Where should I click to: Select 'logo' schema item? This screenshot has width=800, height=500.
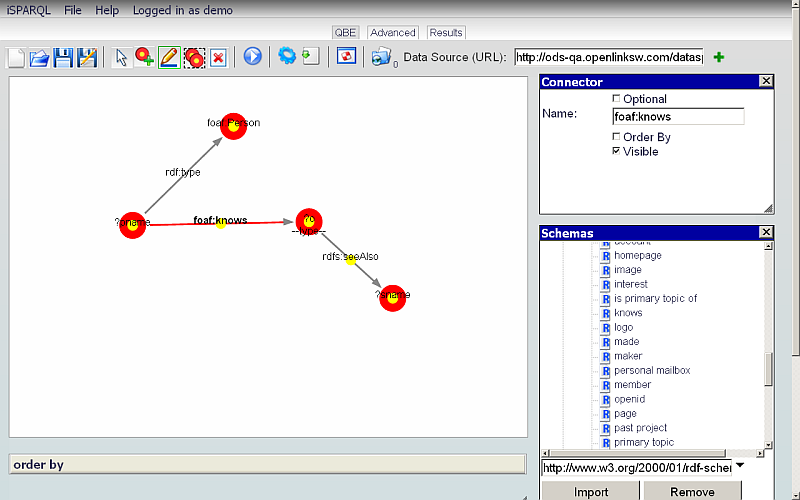click(x=623, y=327)
